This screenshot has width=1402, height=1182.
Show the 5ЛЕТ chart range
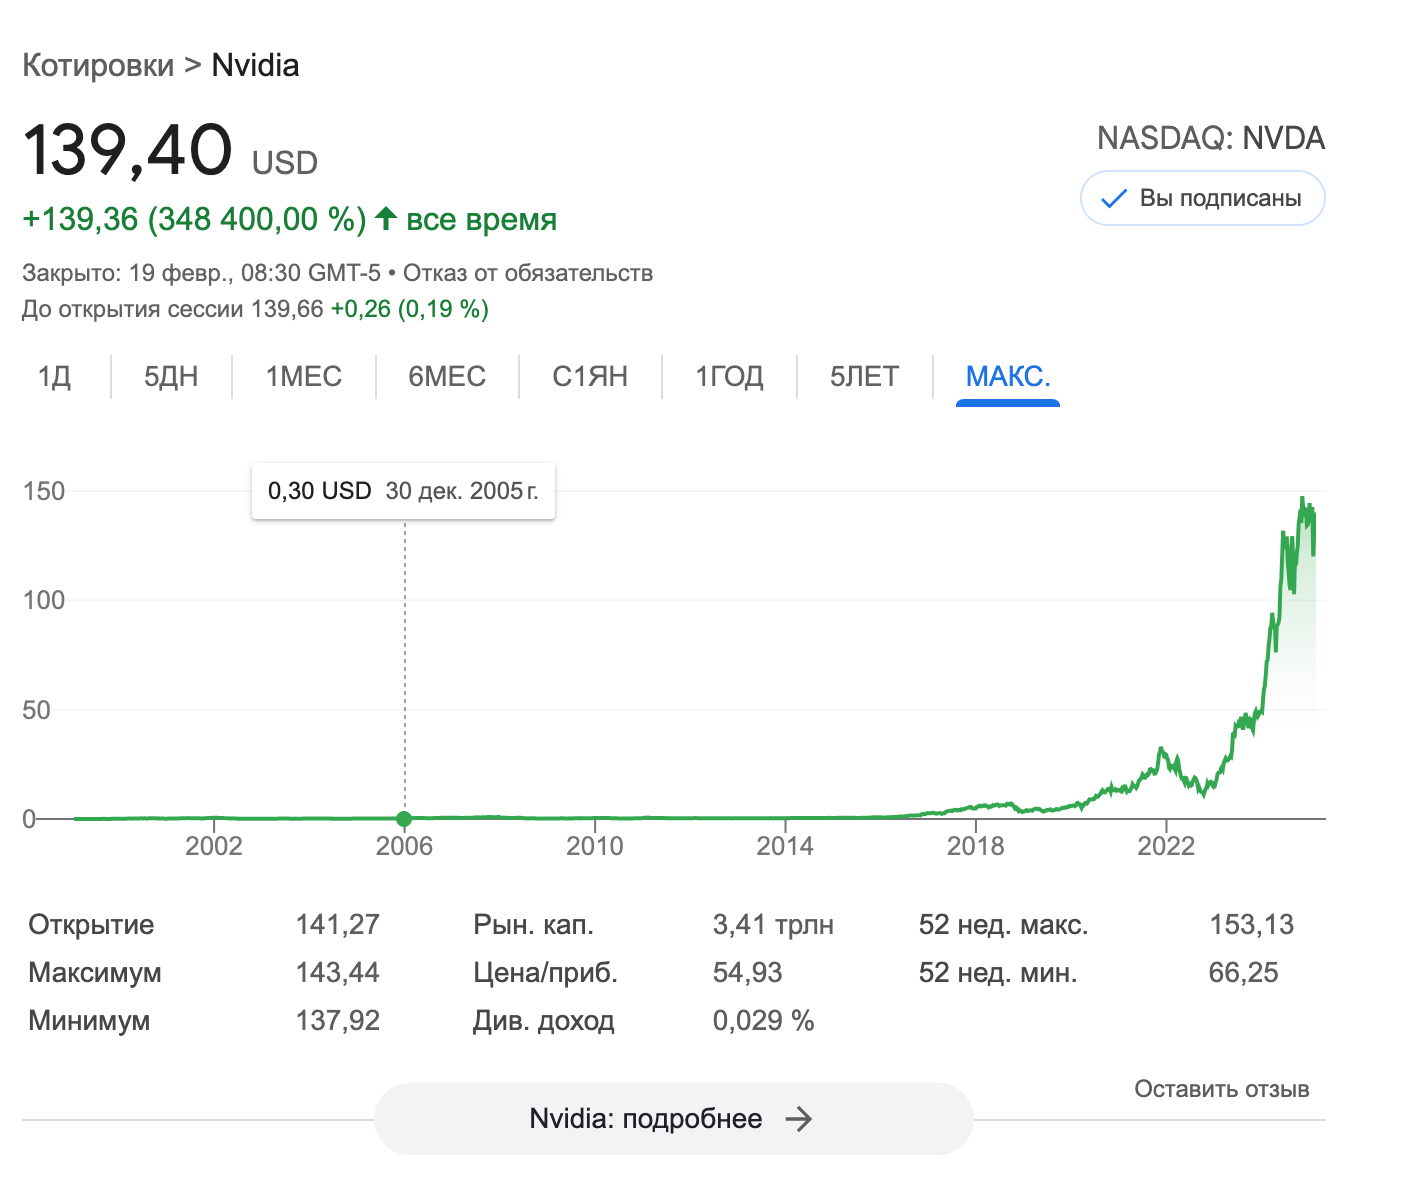[864, 376]
